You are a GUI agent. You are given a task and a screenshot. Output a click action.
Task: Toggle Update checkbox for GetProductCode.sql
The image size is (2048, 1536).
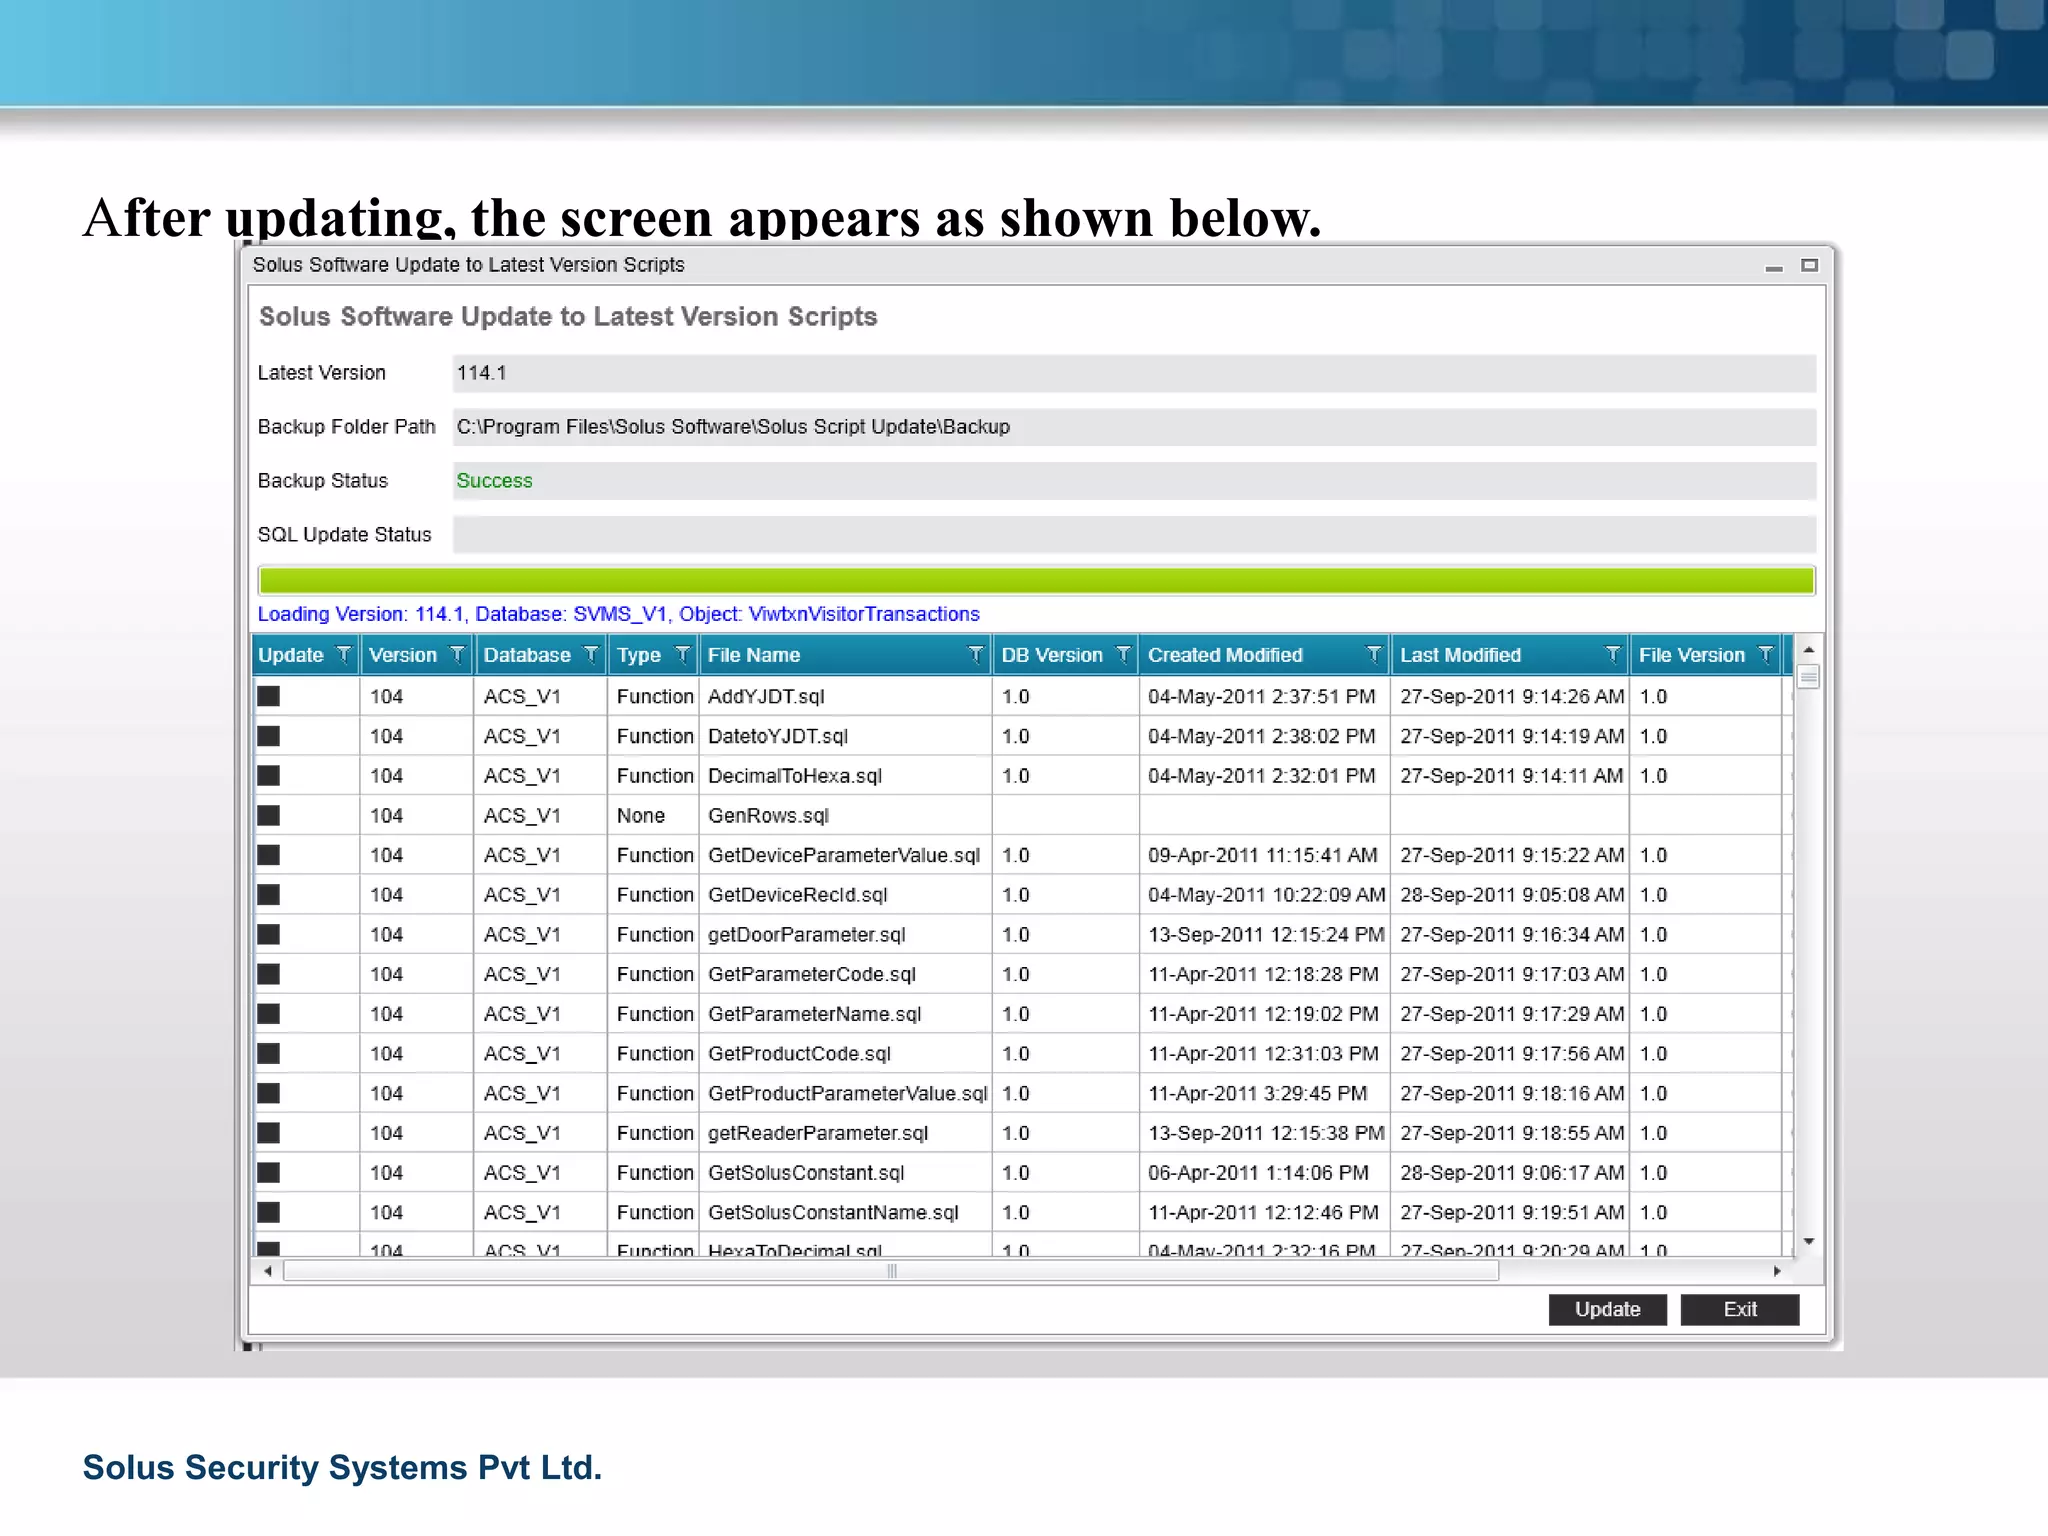pos(269,1053)
